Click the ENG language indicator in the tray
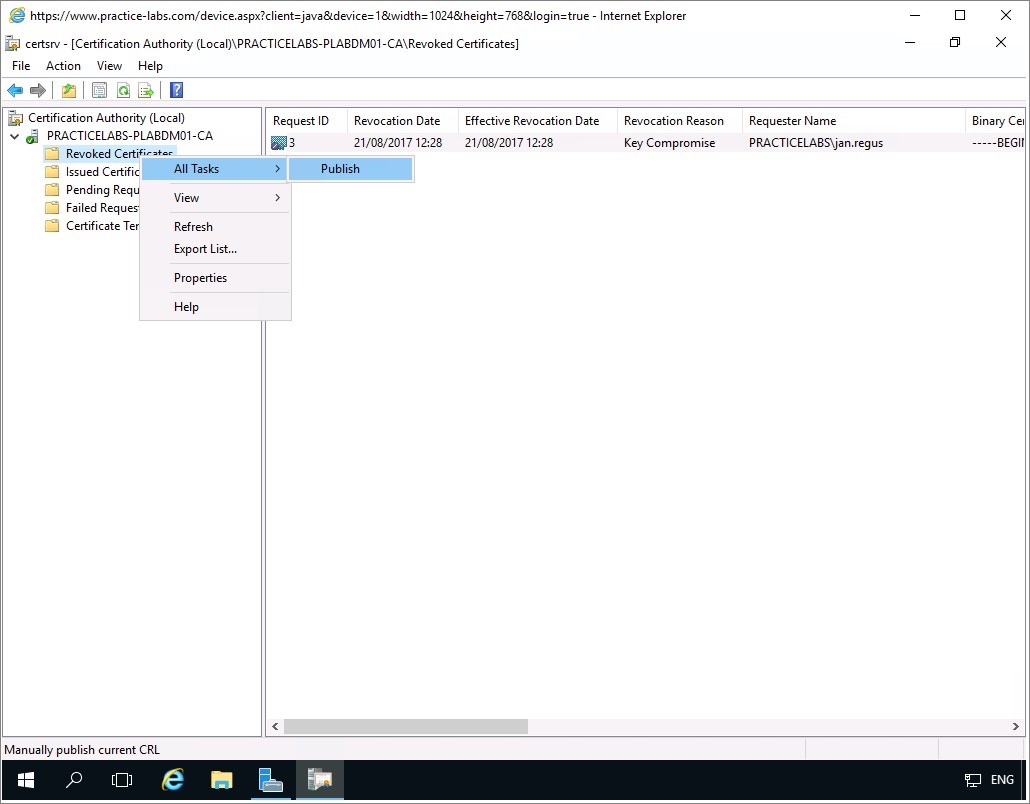 1002,780
